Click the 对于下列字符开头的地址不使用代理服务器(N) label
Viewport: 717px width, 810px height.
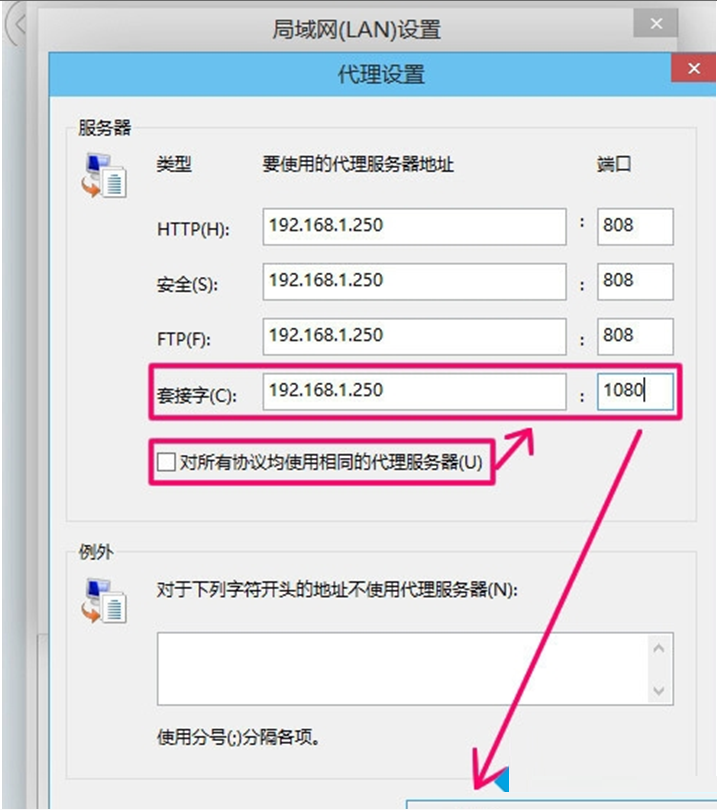tap(337, 589)
